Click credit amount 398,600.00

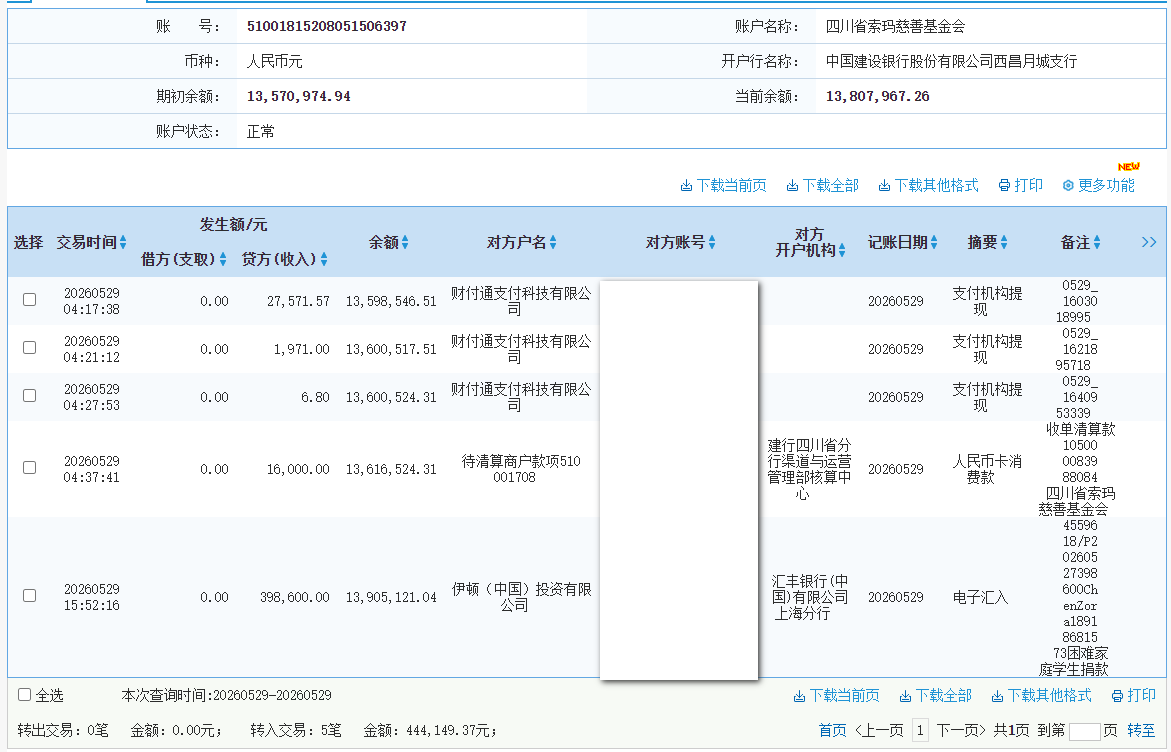click(x=294, y=597)
